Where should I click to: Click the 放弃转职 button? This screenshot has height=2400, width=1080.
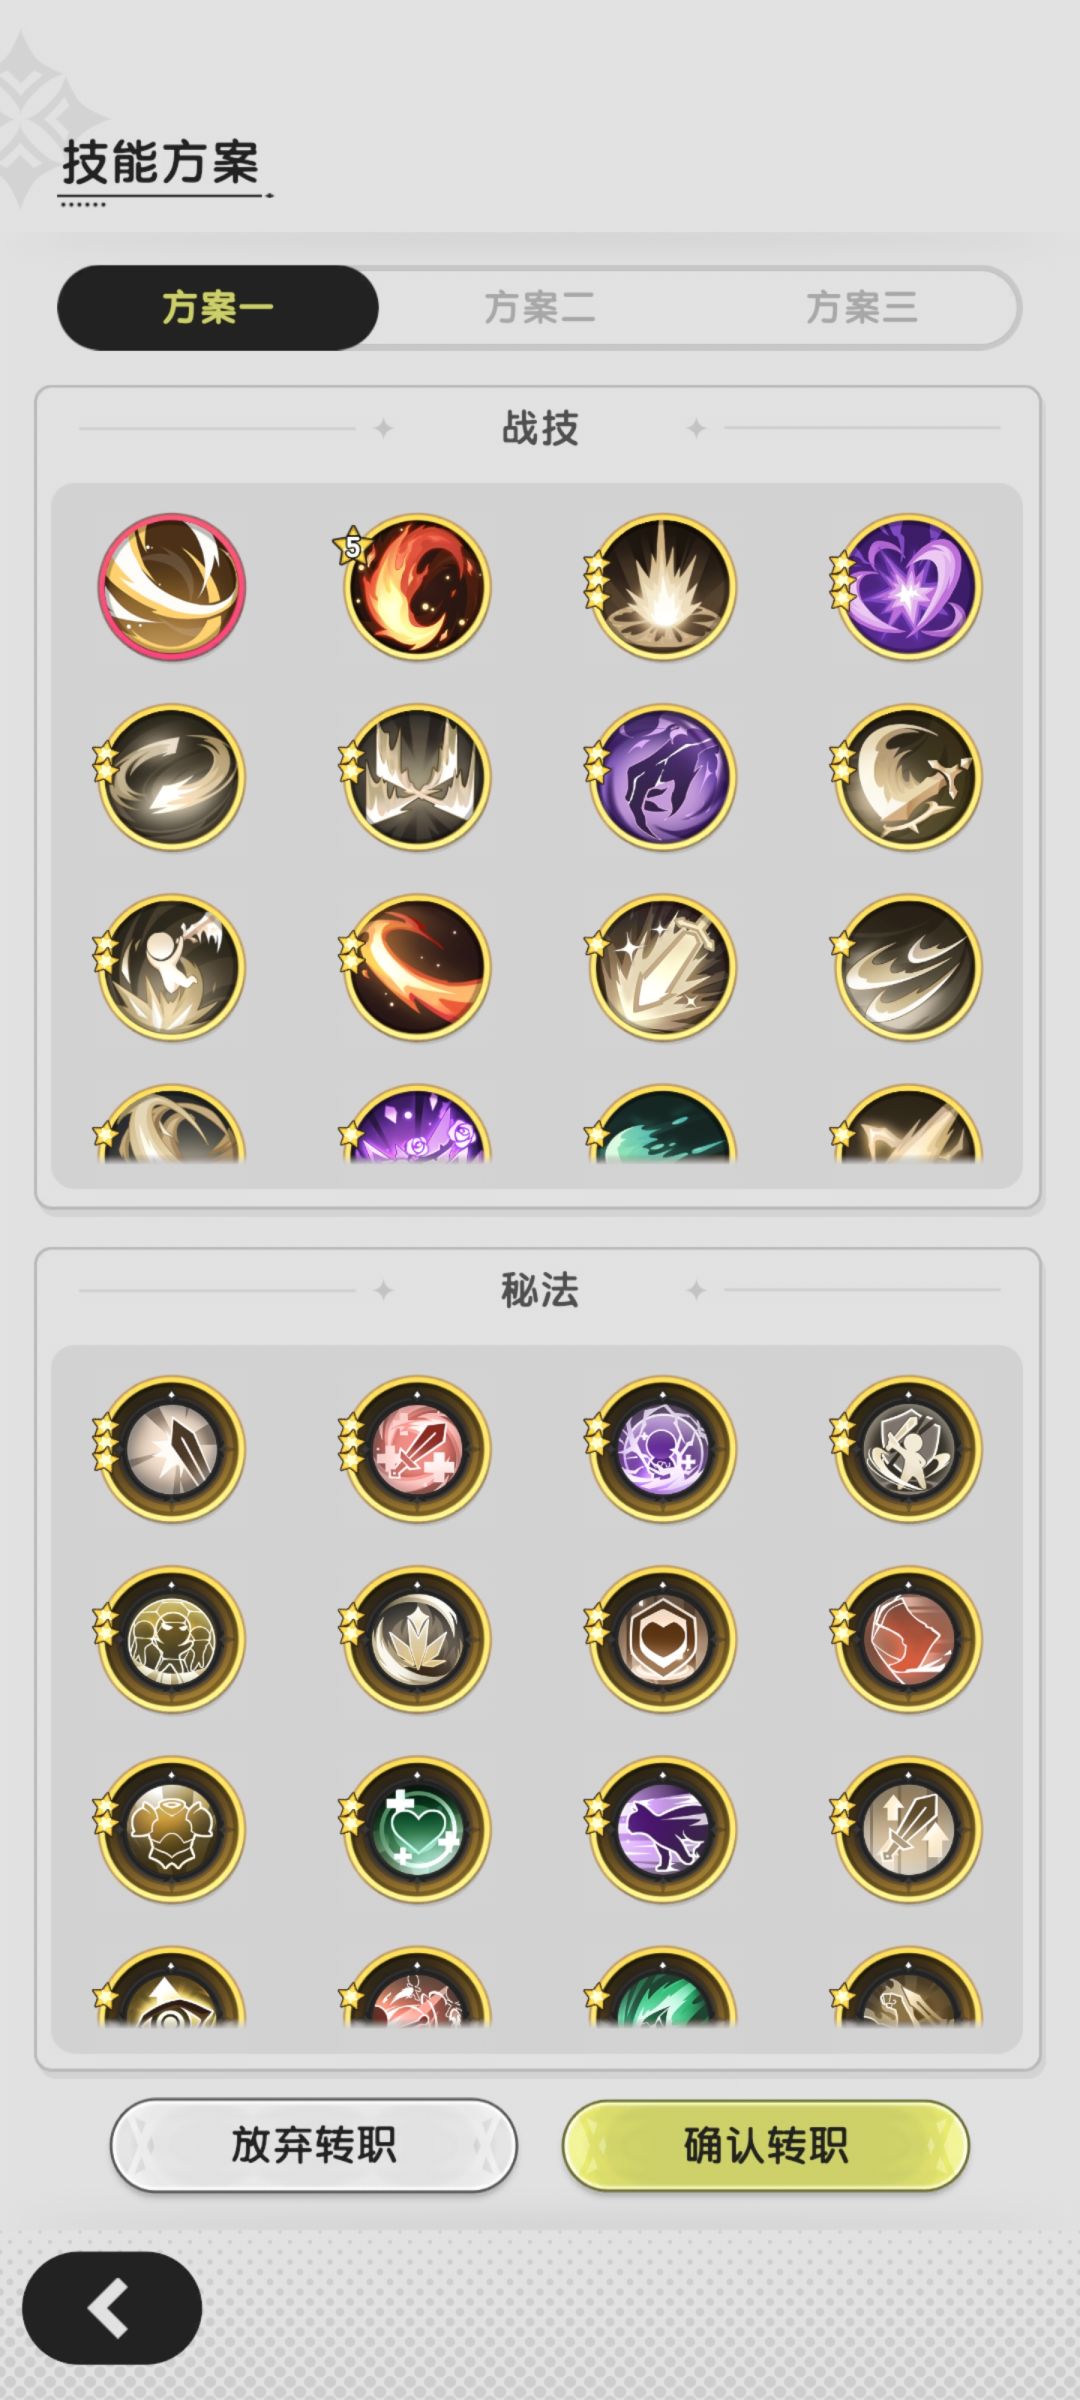coord(313,2146)
